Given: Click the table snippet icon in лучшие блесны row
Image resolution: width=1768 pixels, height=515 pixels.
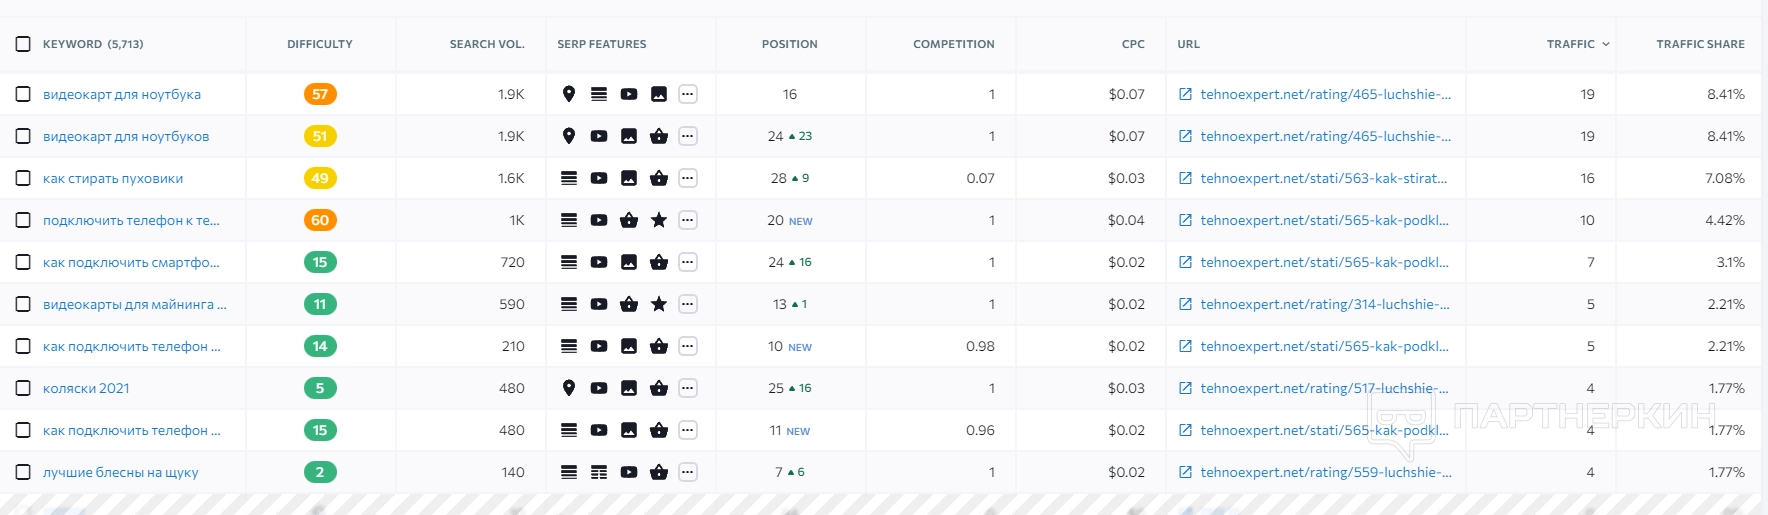Looking at the screenshot, I should [599, 472].
